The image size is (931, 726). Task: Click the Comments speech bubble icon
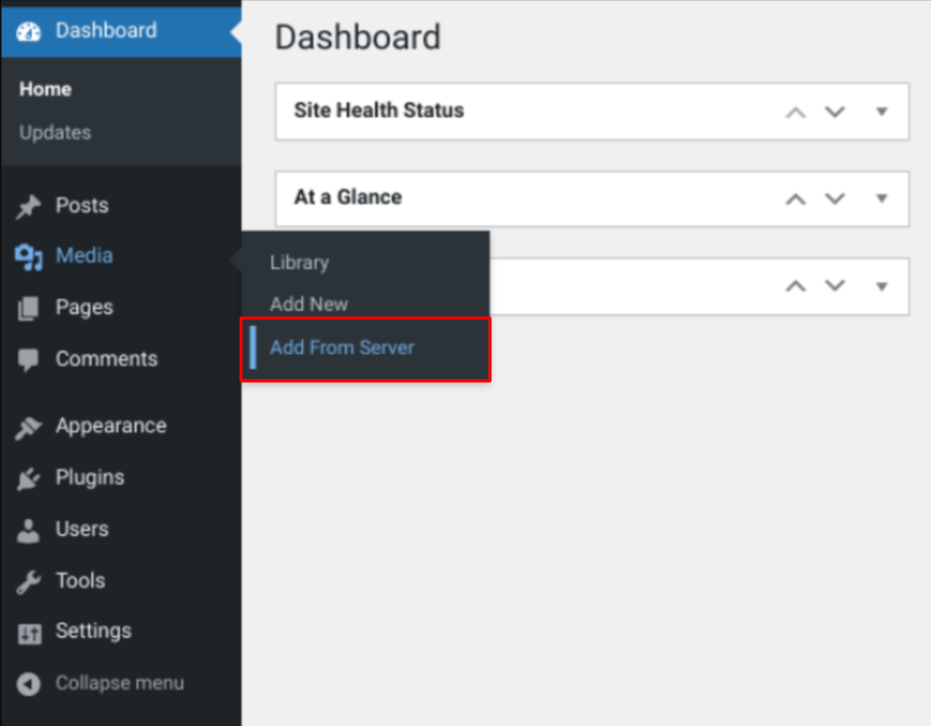point(29,360)
